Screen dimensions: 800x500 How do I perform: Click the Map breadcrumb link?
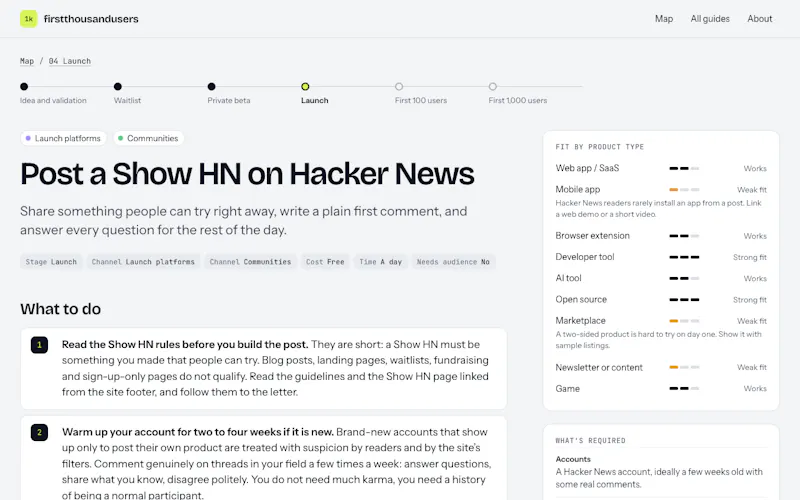(27, 61)
